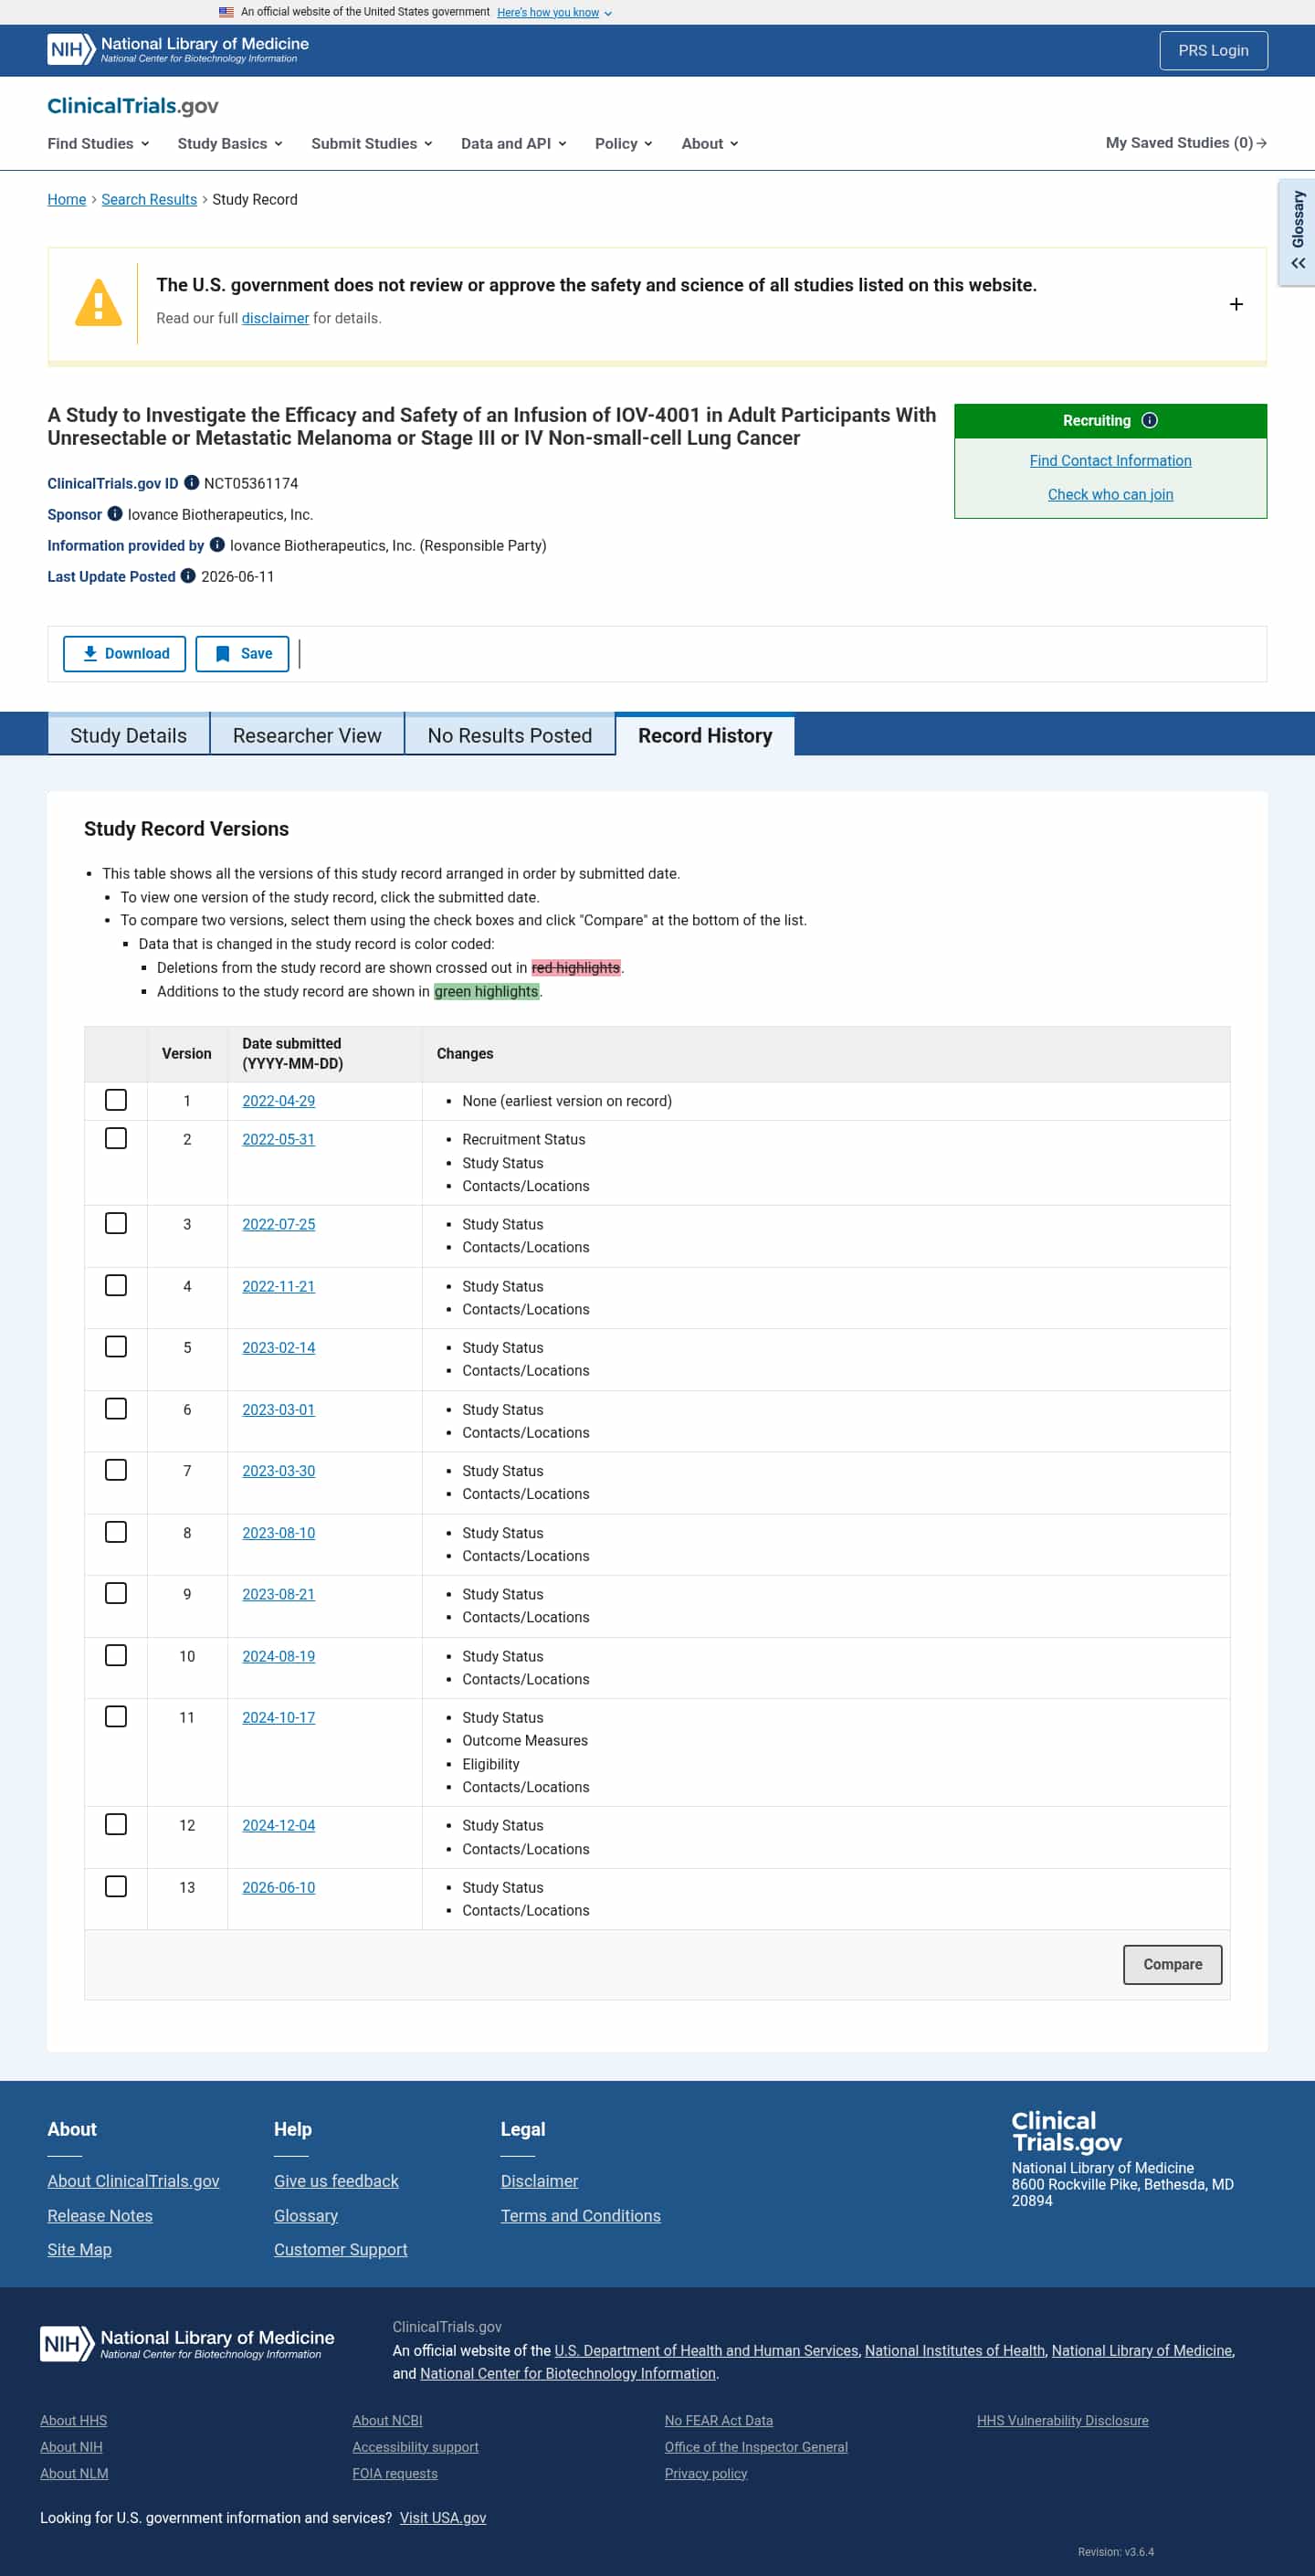Click the info icon beside Sponsor
This screenshot has width=1315, height=2576.
115,514
